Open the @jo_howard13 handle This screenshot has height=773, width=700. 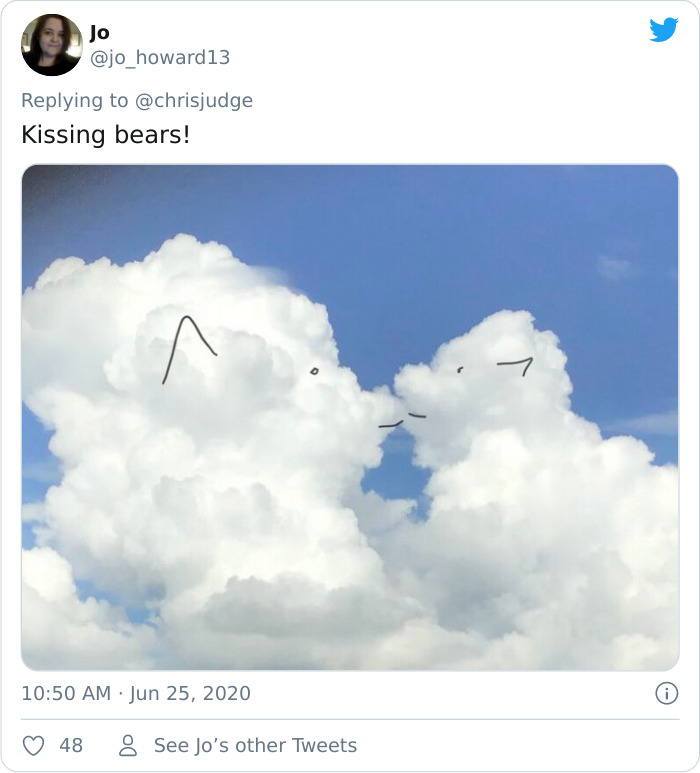[x=160, y=58]
